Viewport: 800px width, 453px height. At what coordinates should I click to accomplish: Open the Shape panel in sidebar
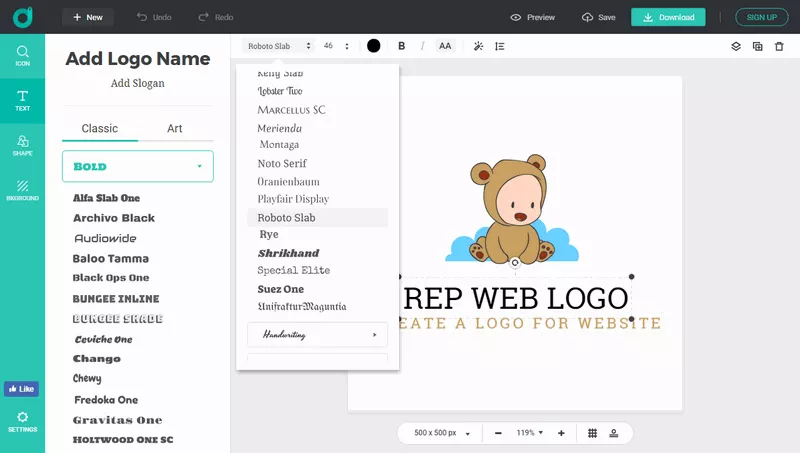(22, 146)
